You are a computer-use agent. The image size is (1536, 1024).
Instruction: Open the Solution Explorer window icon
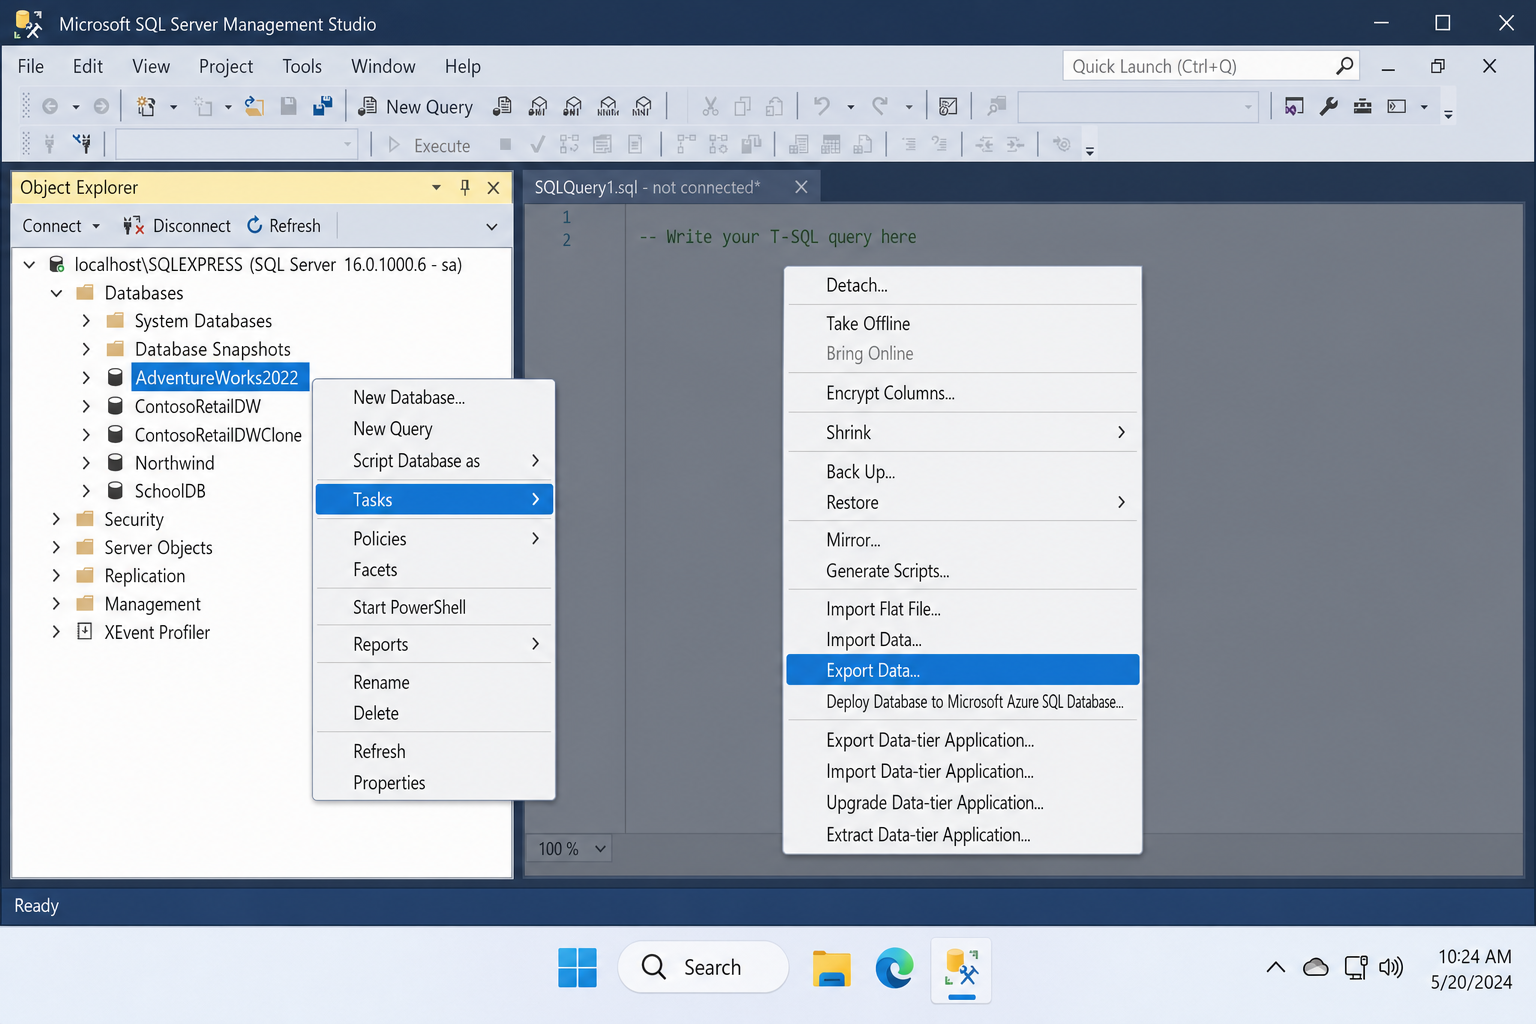[x=1294, y=106]
